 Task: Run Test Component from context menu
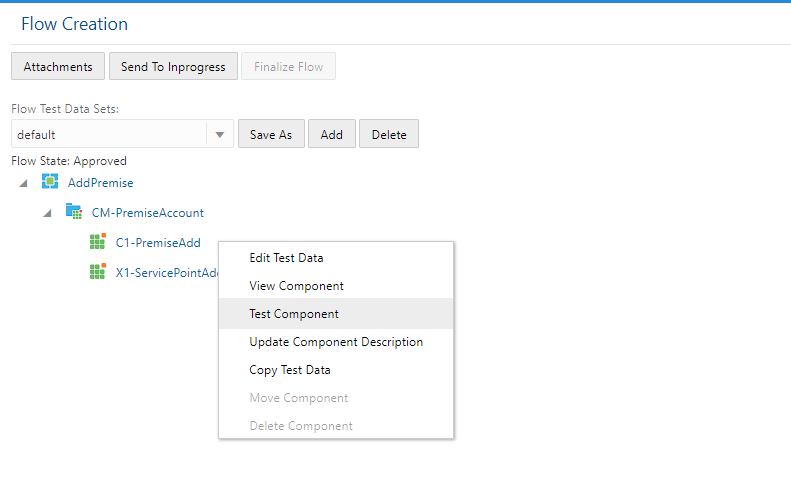point(294,314)
